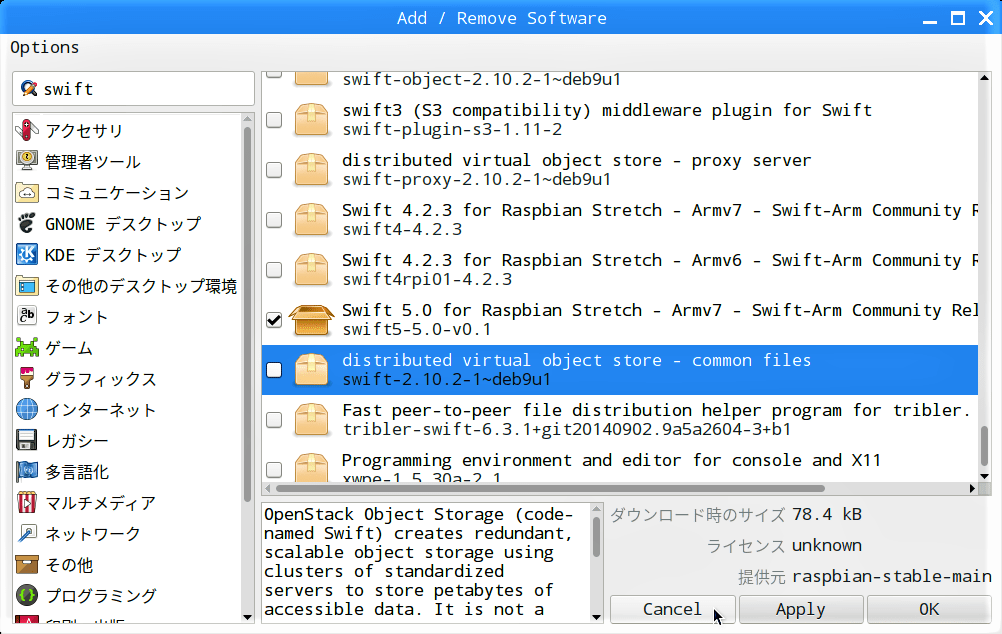The image size is (1002, 634).
Task: Click the package list horizontal scrollbar thumb
Action: coord(550,488)
